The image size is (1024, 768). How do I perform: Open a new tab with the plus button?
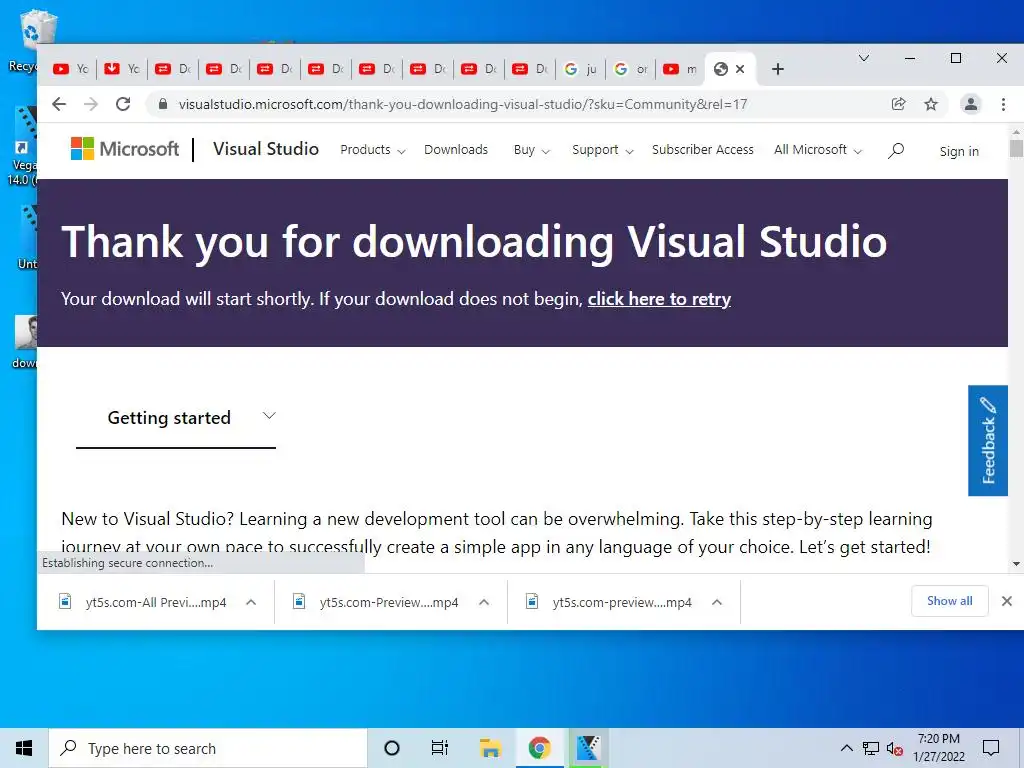click(x=777, y=69)
